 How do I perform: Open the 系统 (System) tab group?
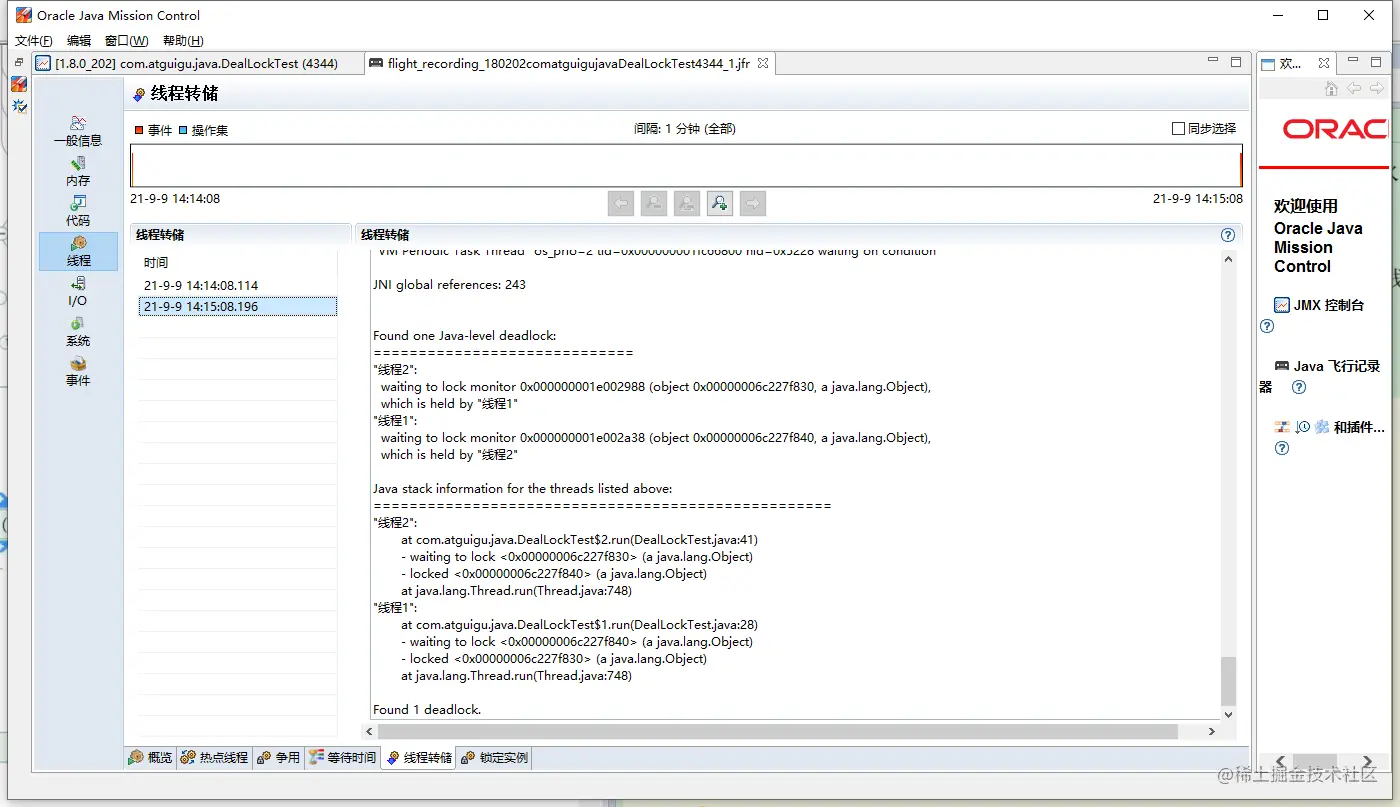[x=78, y=331]
